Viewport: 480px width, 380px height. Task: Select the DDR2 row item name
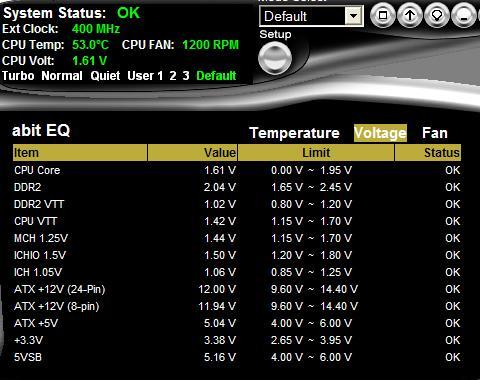[x=28, y=187]
